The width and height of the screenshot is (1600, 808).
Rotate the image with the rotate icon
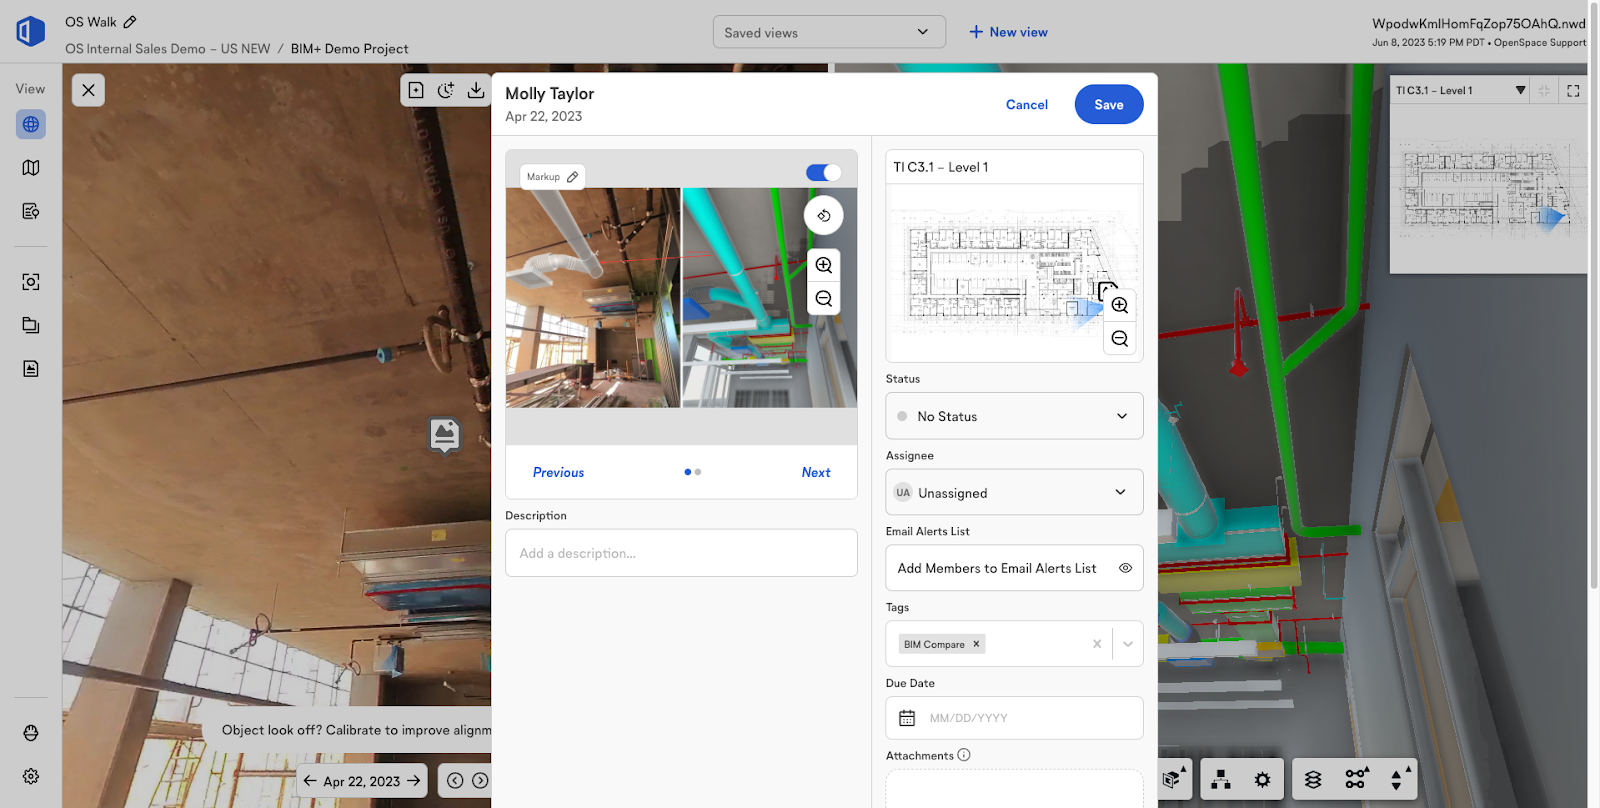pos(823,216)
